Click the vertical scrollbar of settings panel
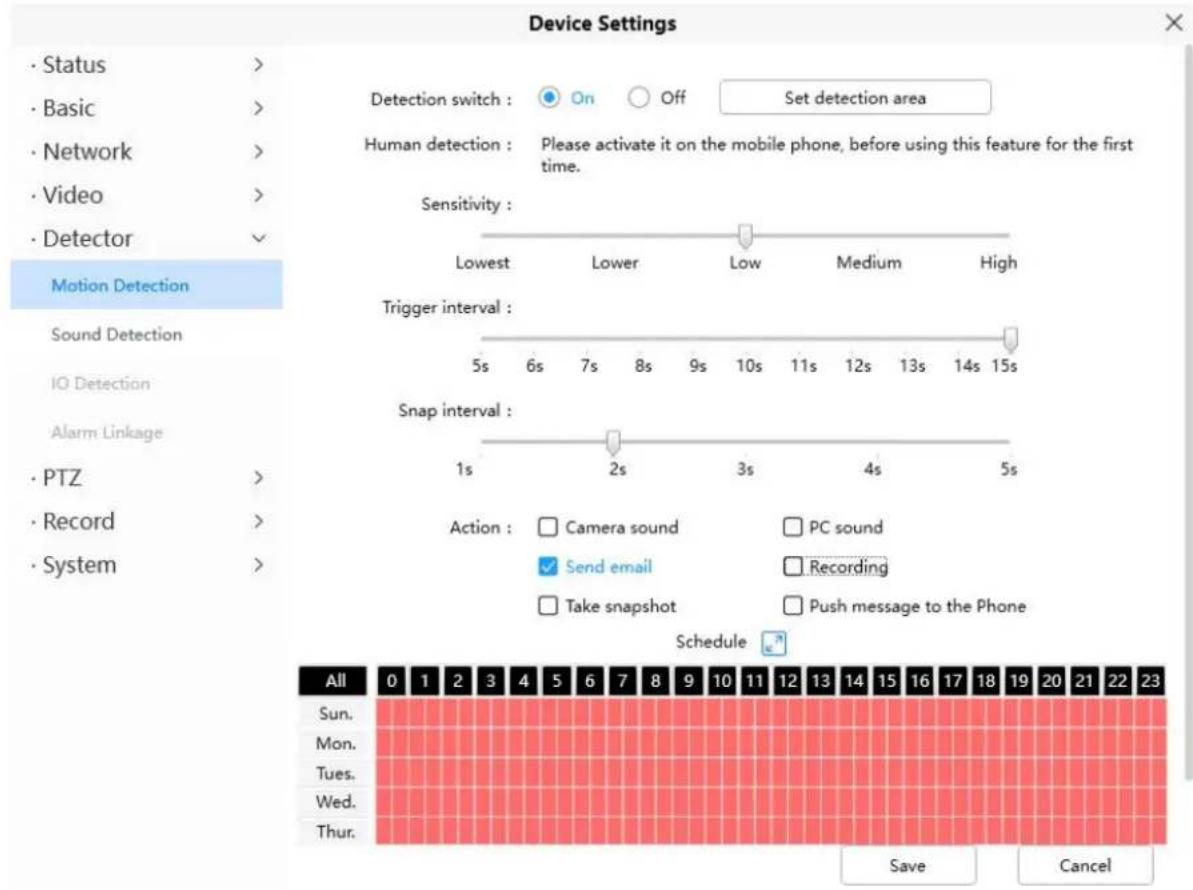 pyautogui.click(x=1188, y=411)
